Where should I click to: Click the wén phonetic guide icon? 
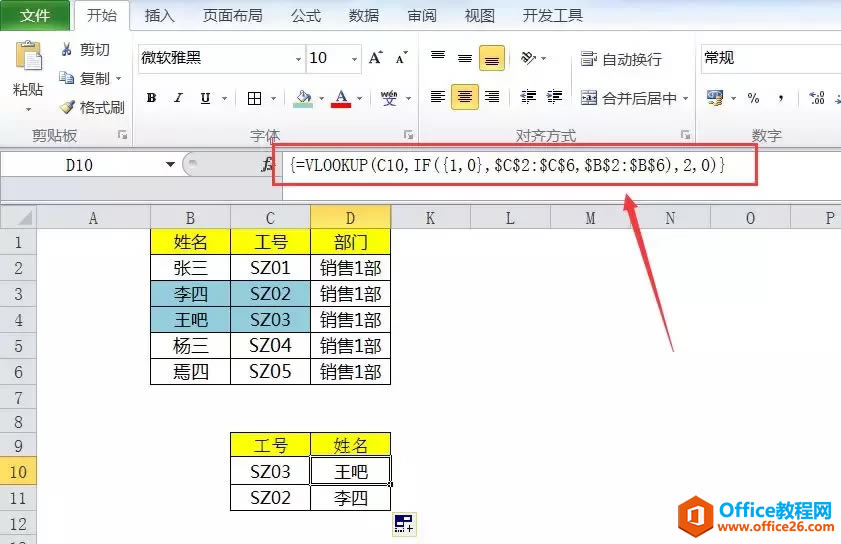point(389,98)
